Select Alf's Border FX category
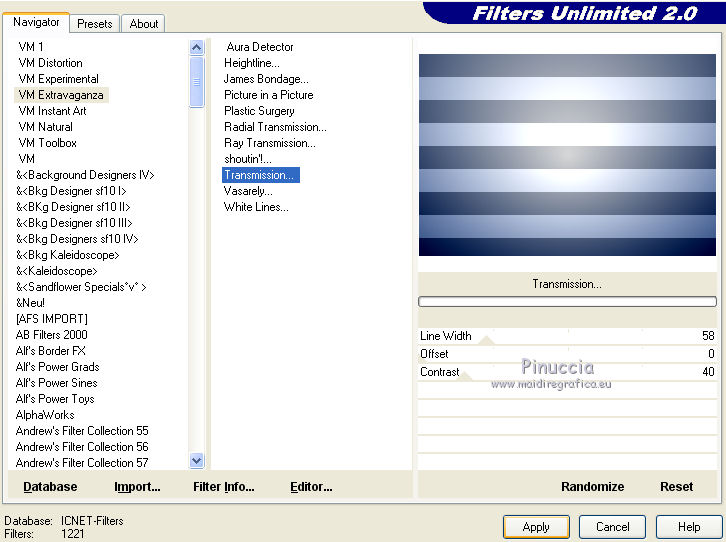The height and width of the screenshot is (542, 726). point(50,351)
